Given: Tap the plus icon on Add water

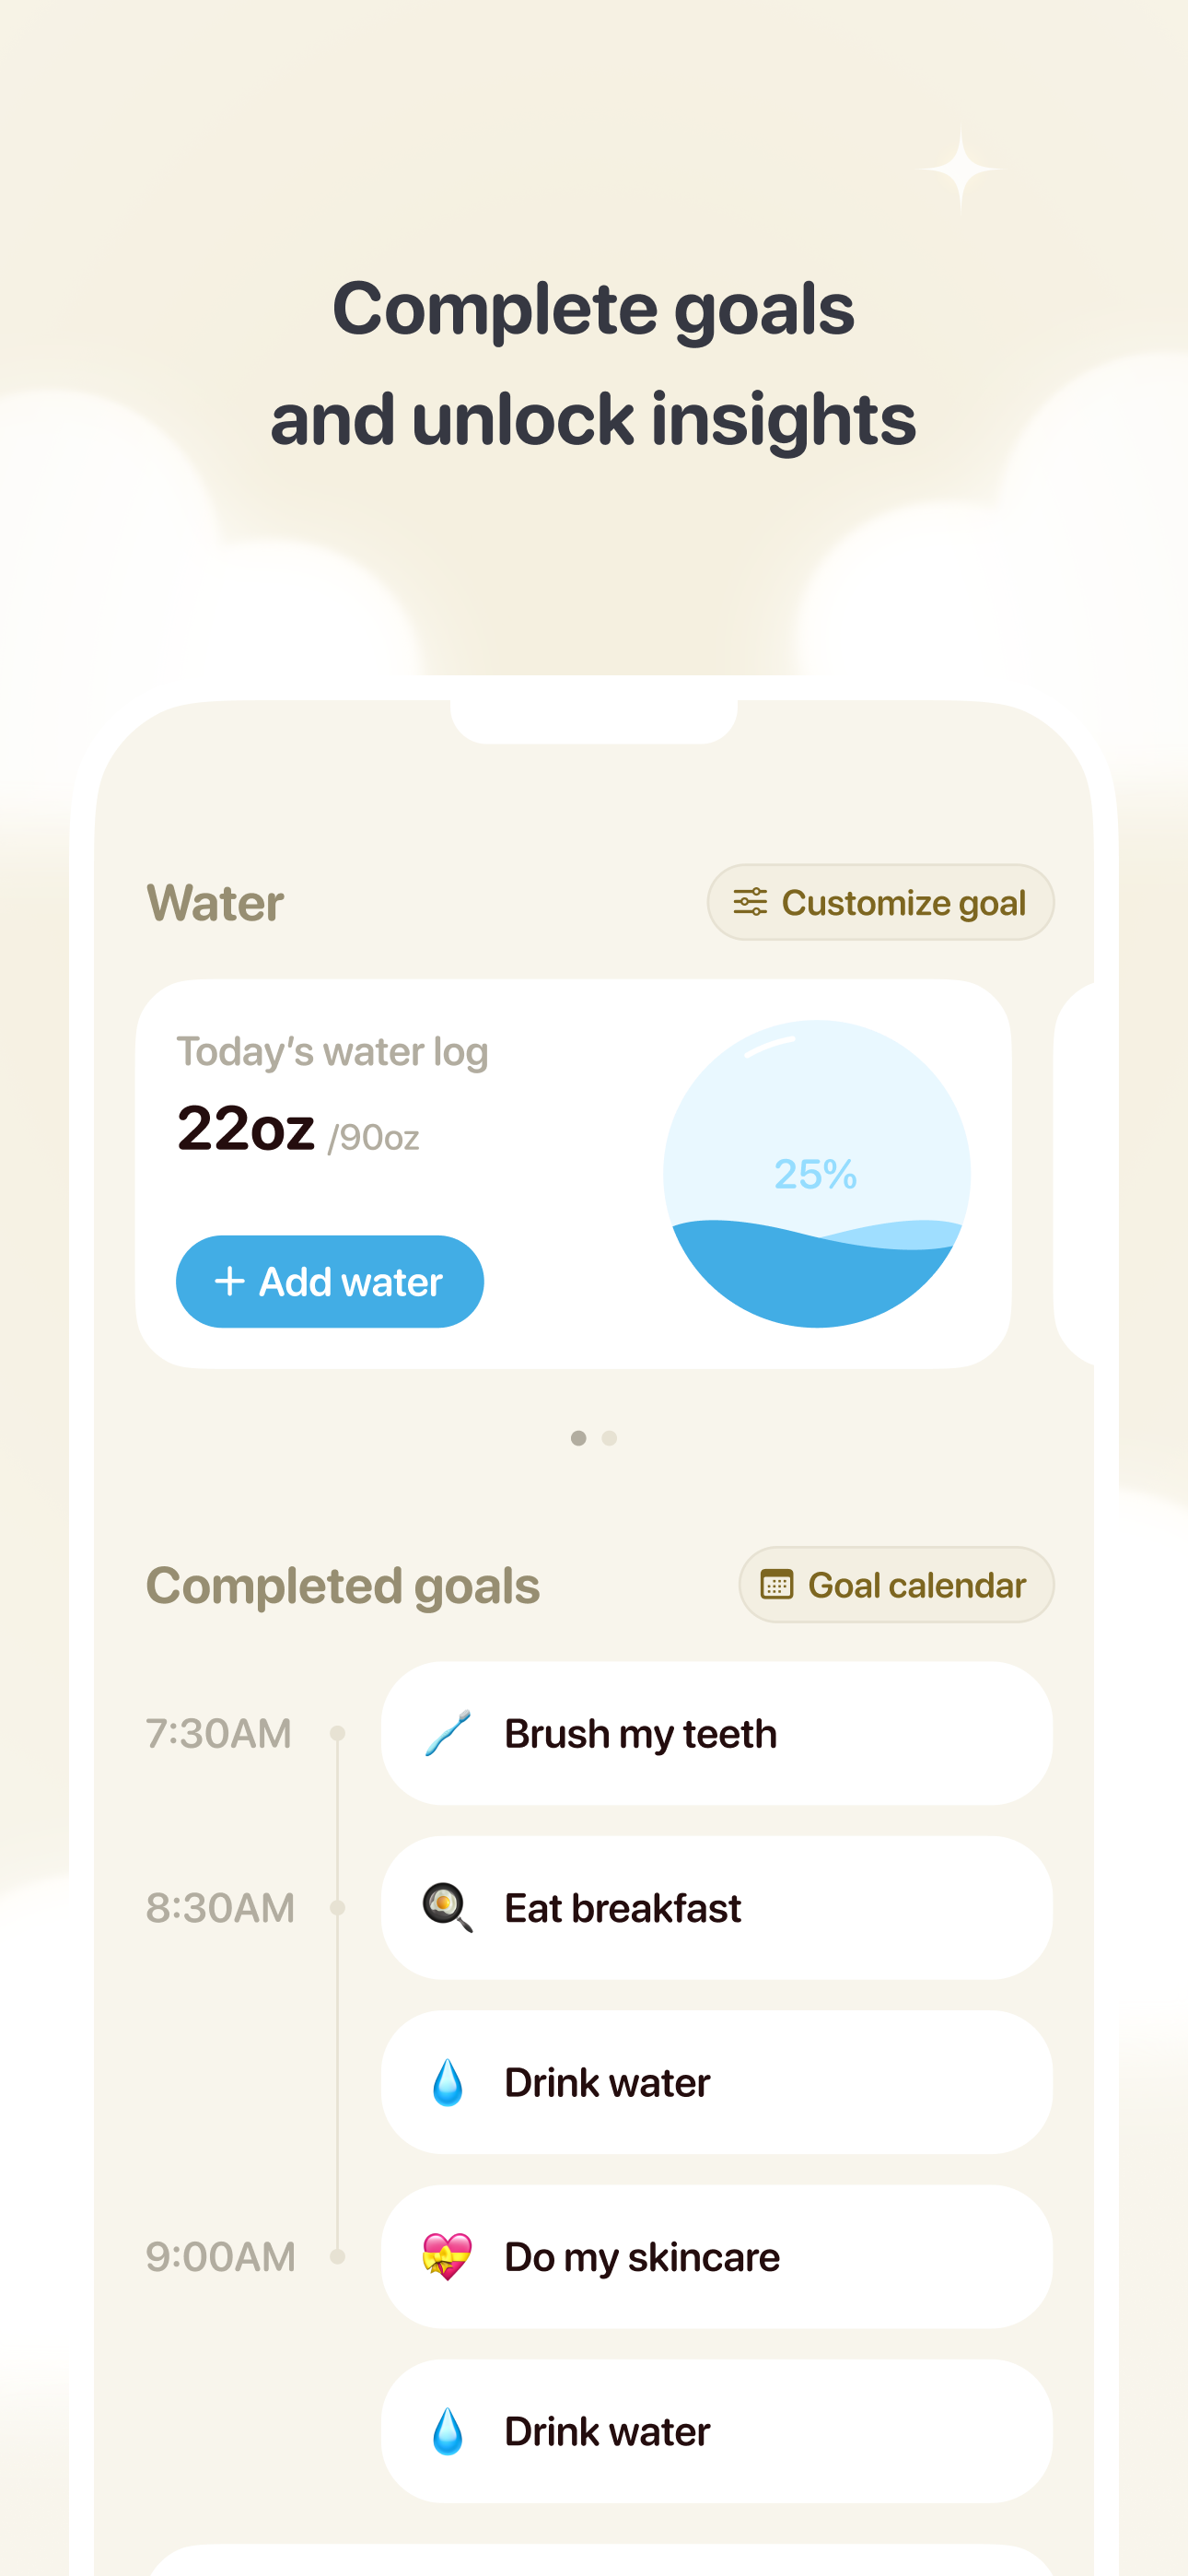Looking at the screenshot, I should (230, 1281).
